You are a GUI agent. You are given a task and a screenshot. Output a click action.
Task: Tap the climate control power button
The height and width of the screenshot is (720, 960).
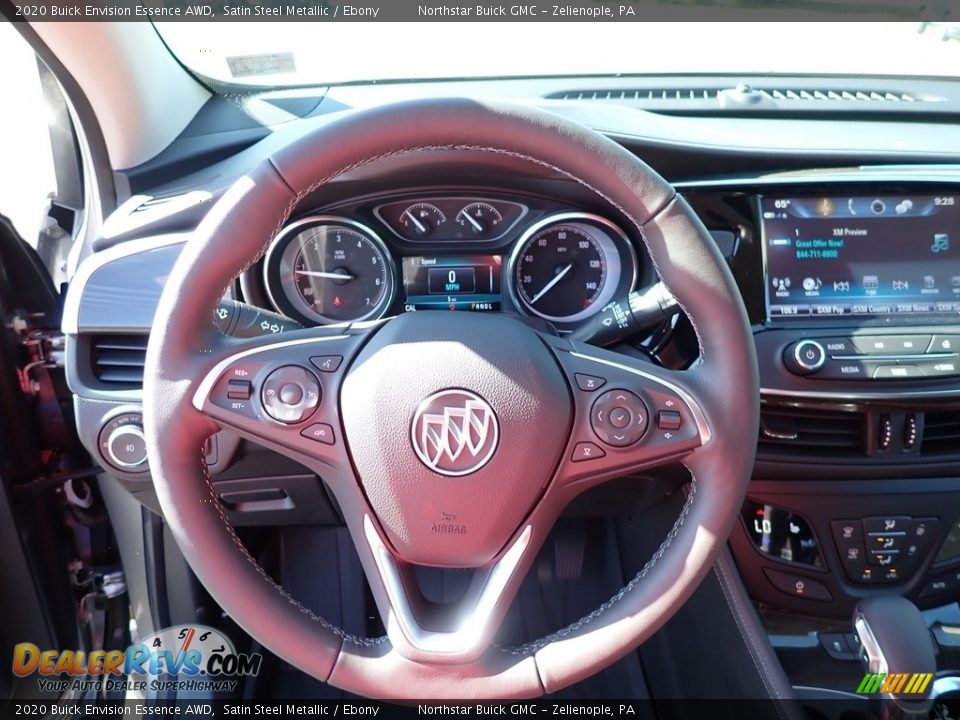pos(799,585)
